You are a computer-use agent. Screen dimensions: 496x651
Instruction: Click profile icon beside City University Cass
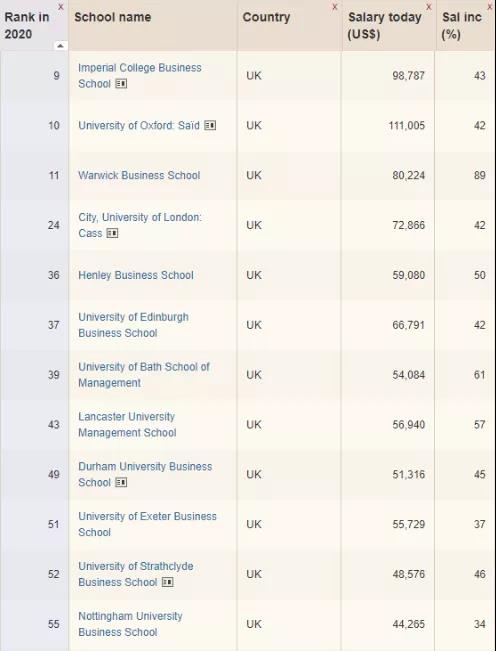pos(112,233)
